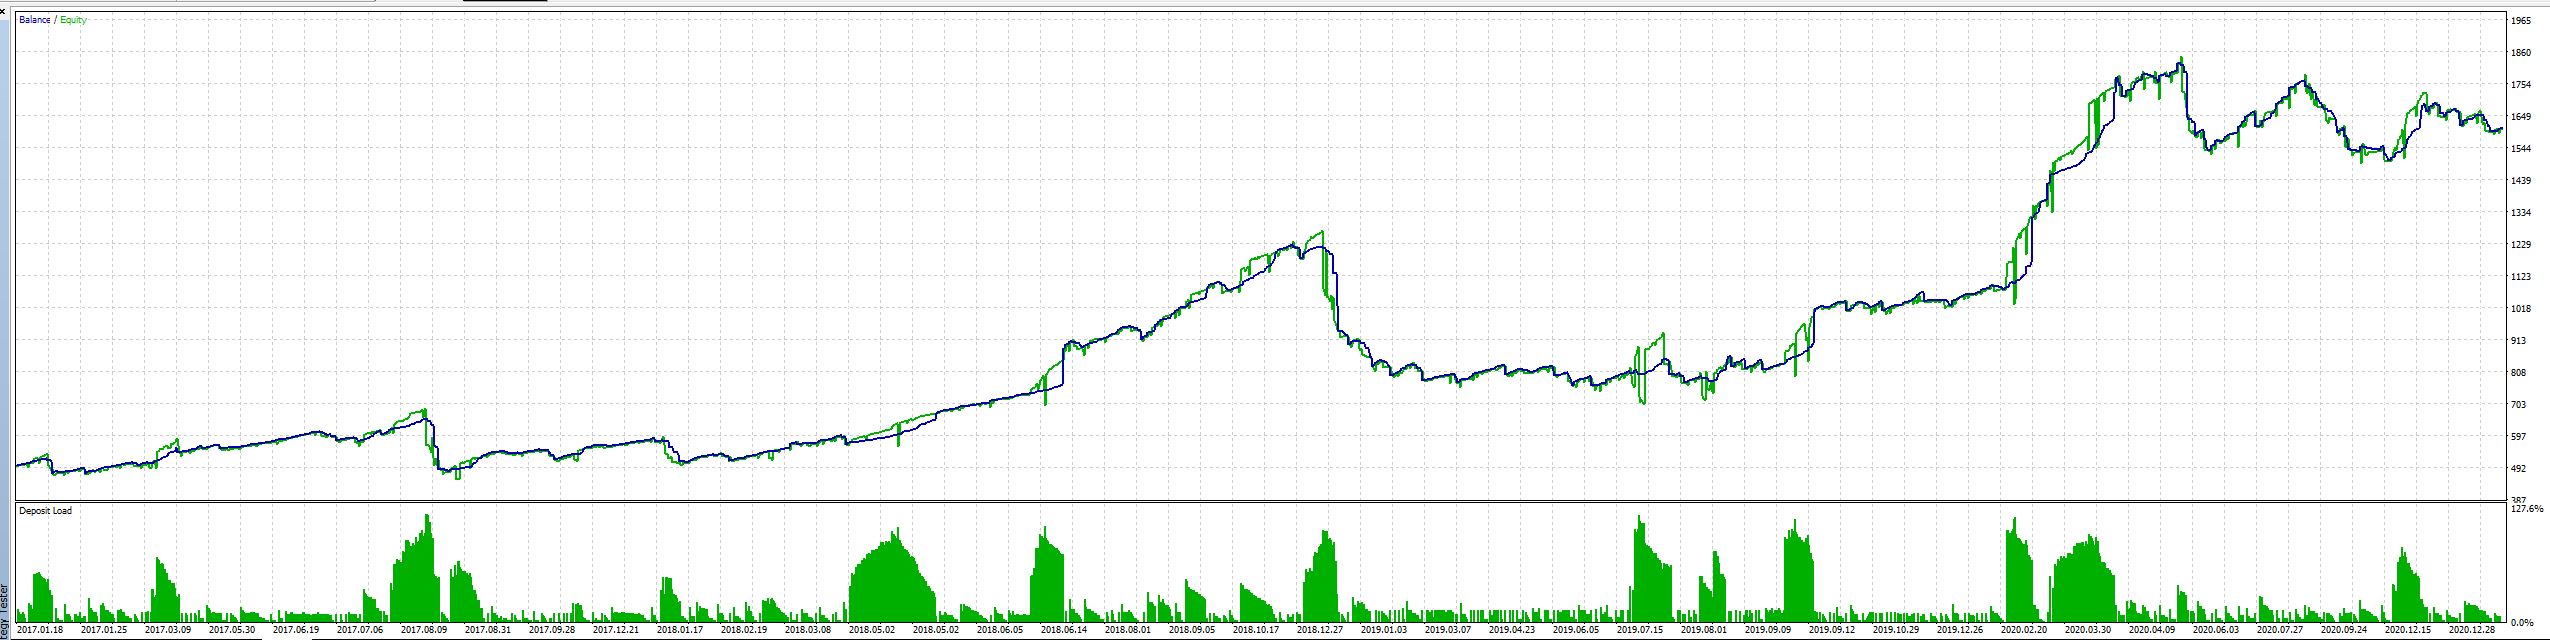Select the 2017.07.06 date label
This screenshot has width=2550, height=640.
tap(360, 630)
